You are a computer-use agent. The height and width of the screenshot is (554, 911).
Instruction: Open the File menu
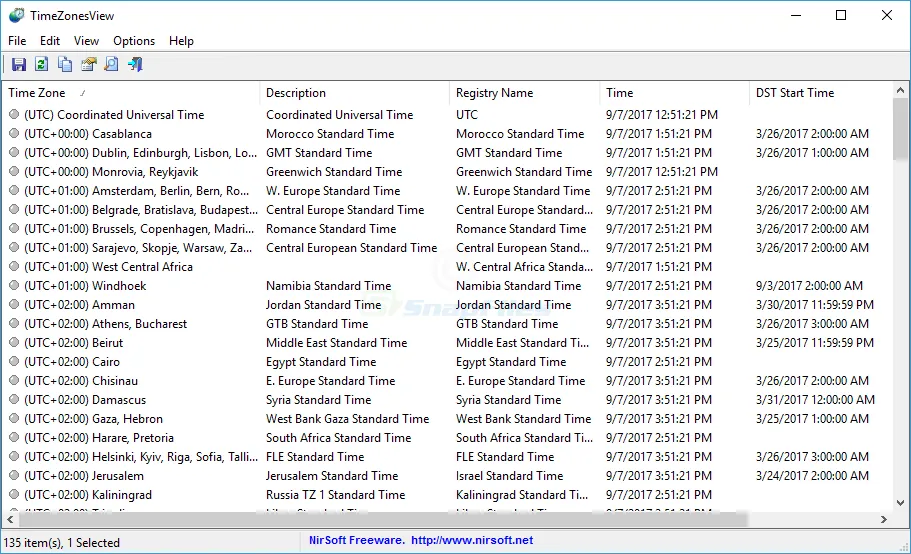[17, 41]
